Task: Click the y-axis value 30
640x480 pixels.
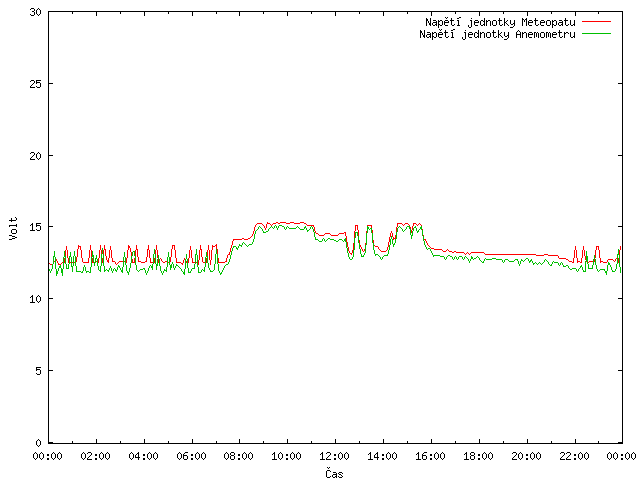Action: click(36, 12)
